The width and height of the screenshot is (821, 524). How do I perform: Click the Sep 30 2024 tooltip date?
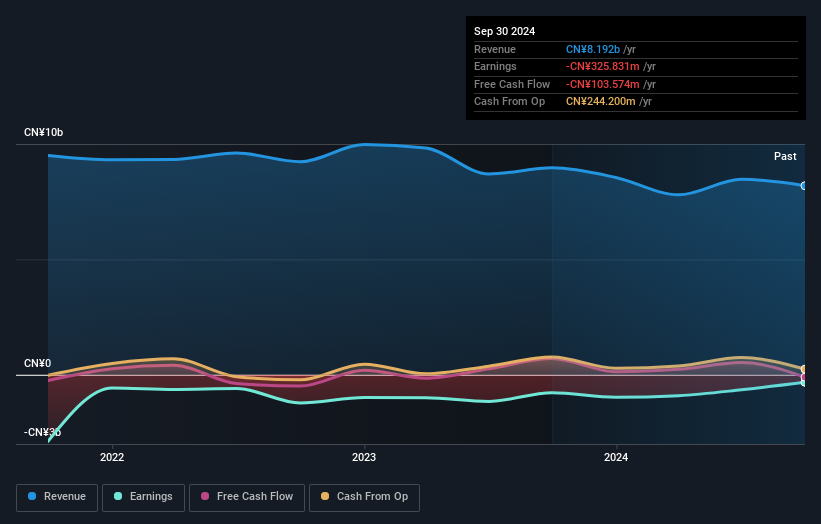[504, 31]
